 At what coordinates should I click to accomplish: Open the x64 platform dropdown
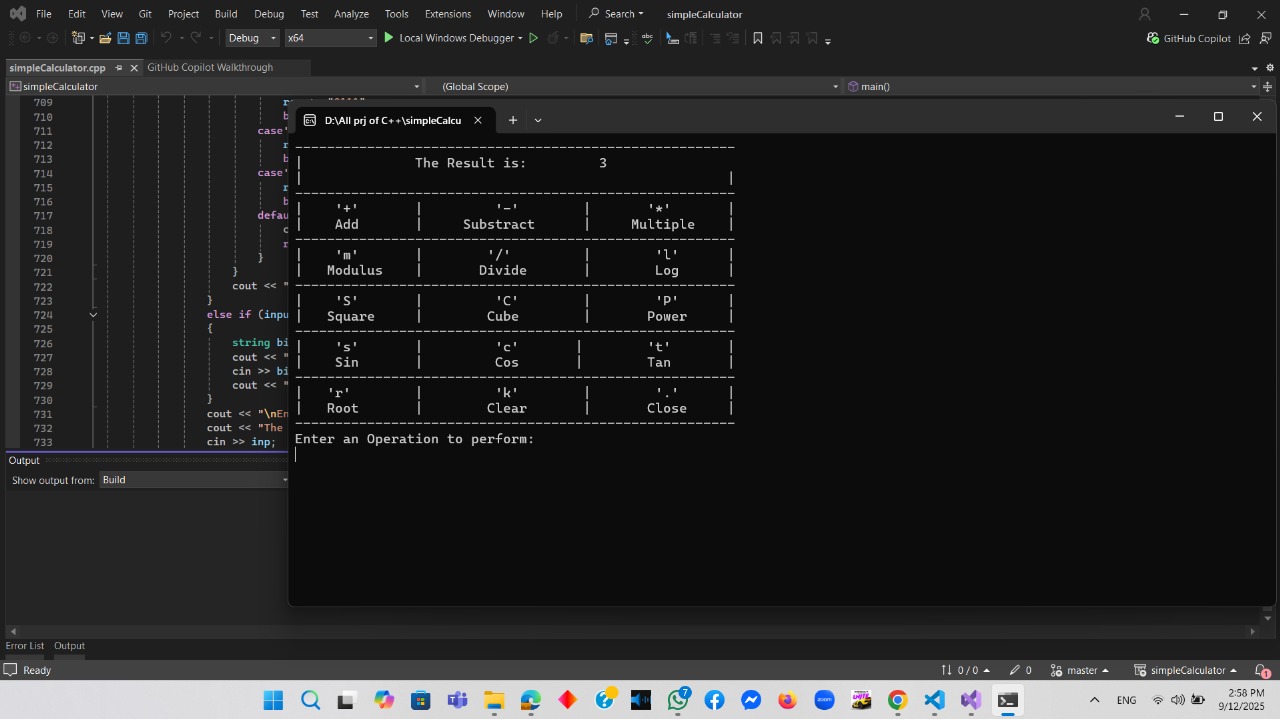click(330, 38)
